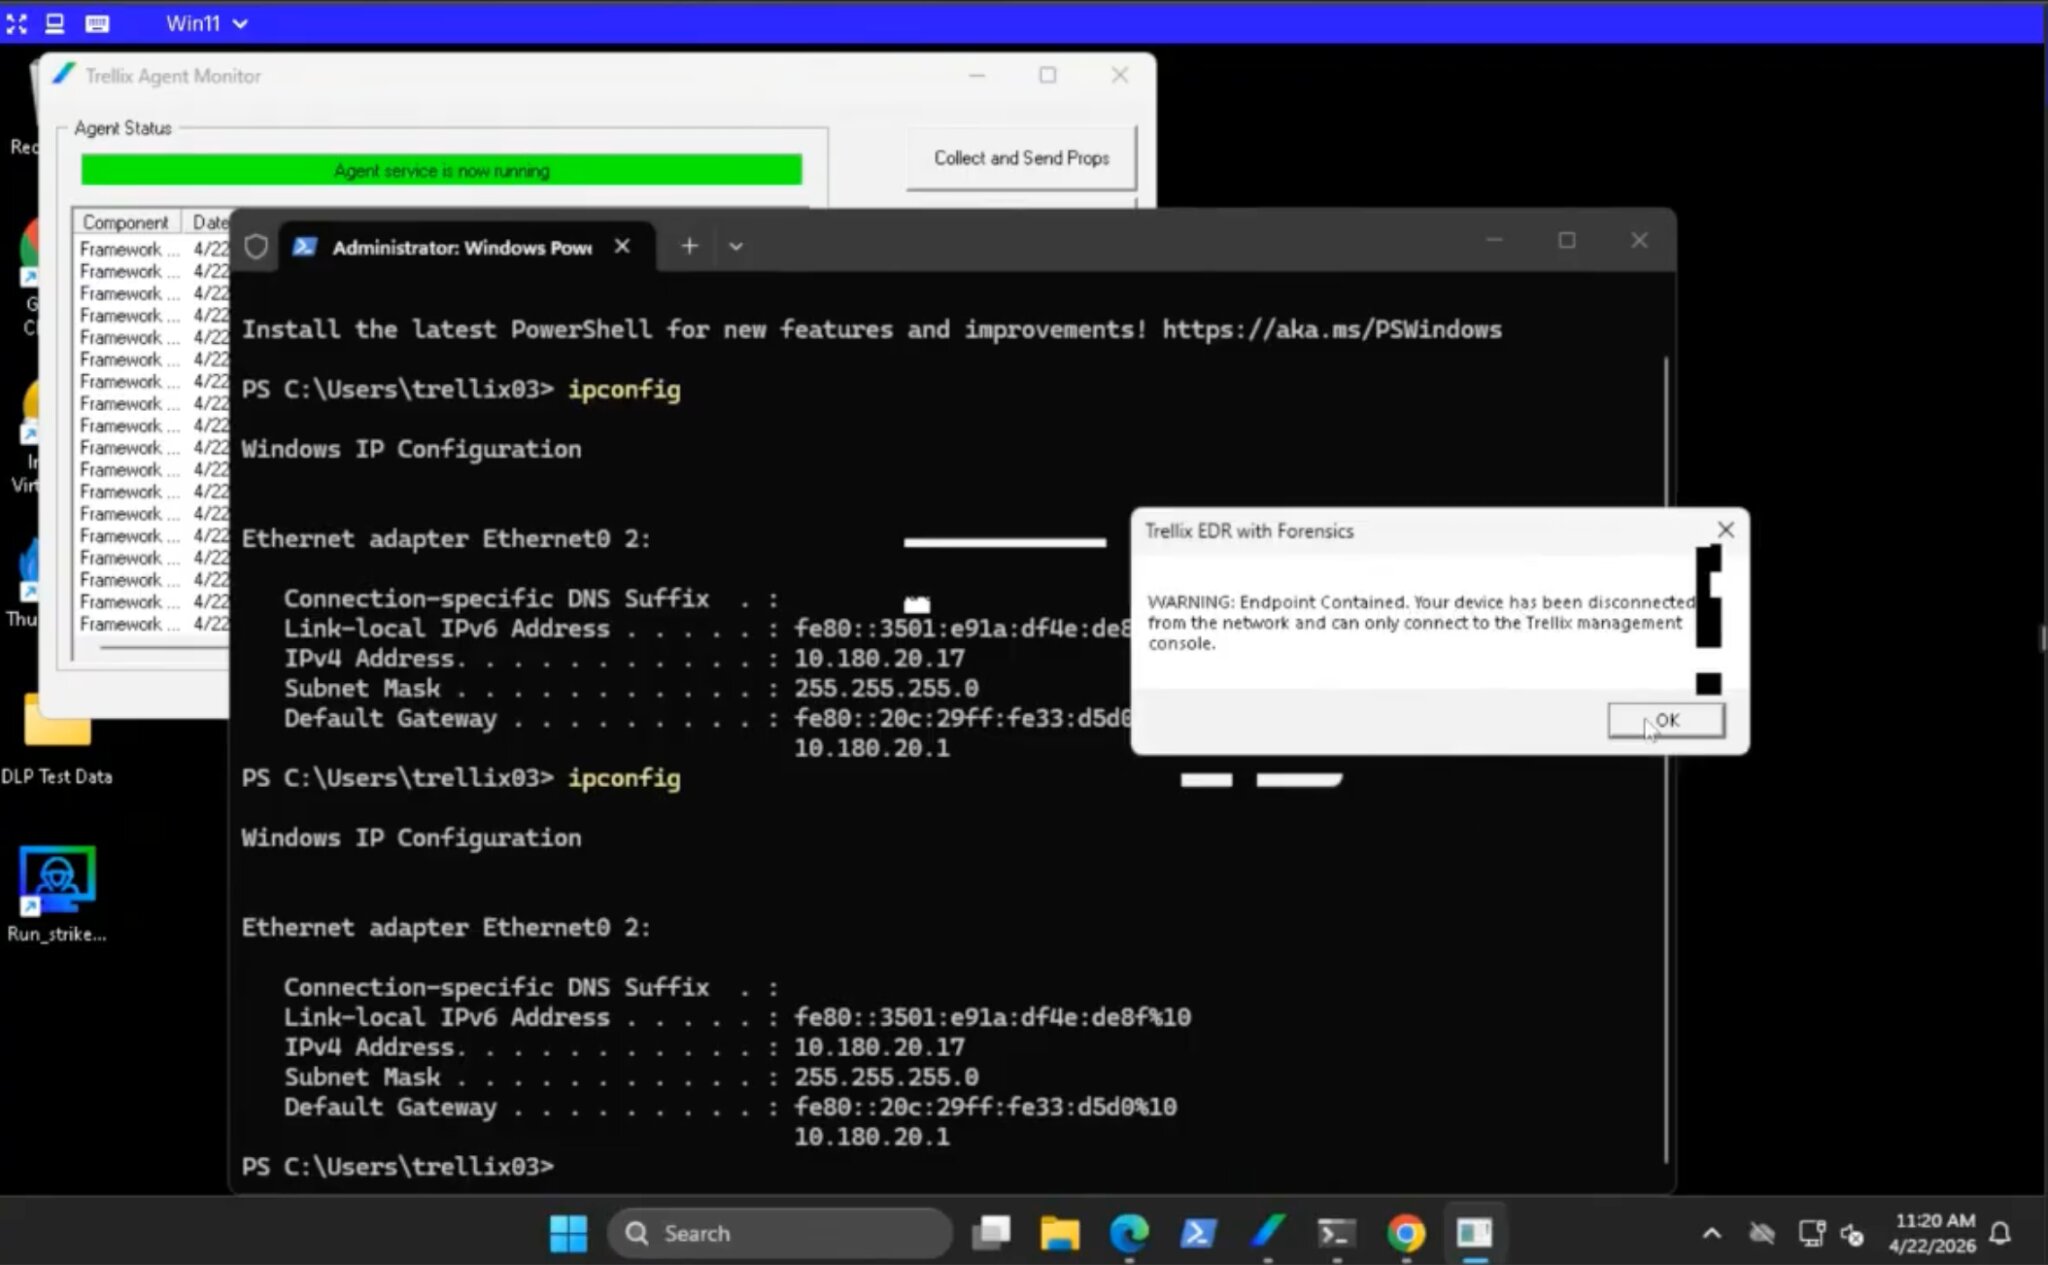The width and height of the screenshot is (2048, 1265).
Task: Click the monitor icon in the VM toolbar
Action: click(55, 23)
